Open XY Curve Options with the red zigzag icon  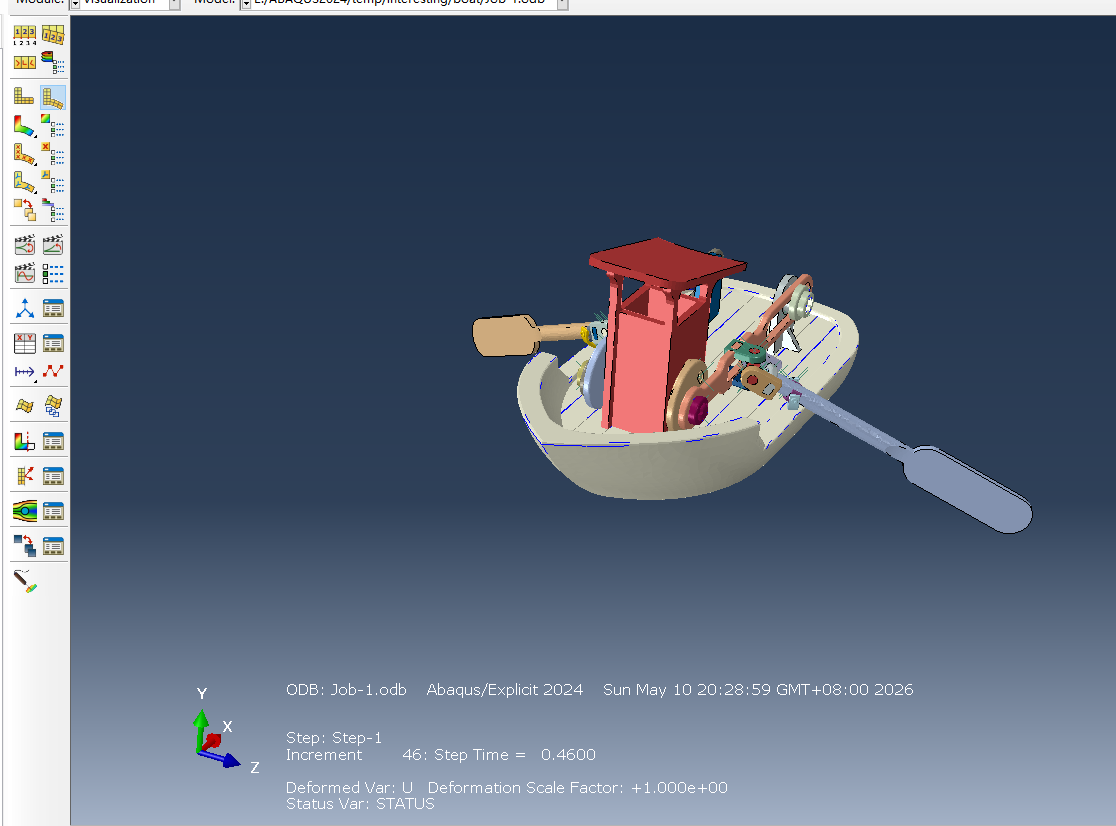pos(53,371)
